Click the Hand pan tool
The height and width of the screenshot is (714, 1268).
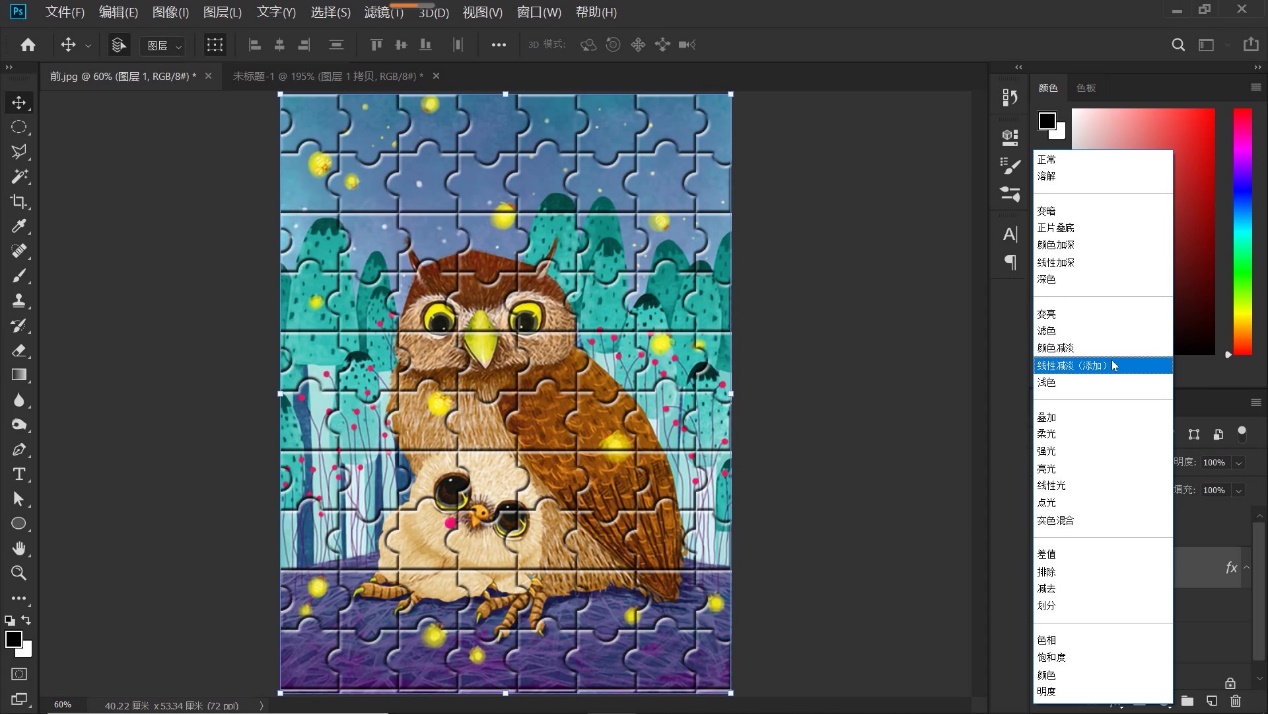[18, 548]
